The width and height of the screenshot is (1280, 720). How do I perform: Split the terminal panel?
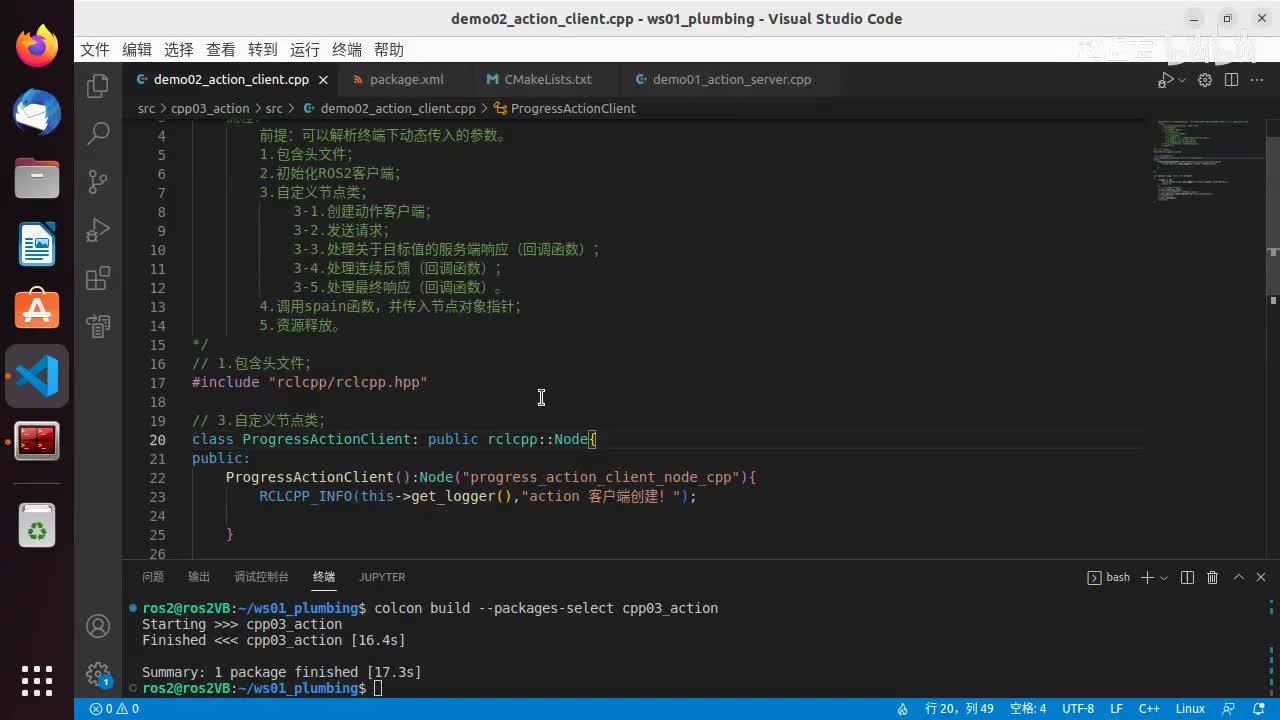point(1187,577)
